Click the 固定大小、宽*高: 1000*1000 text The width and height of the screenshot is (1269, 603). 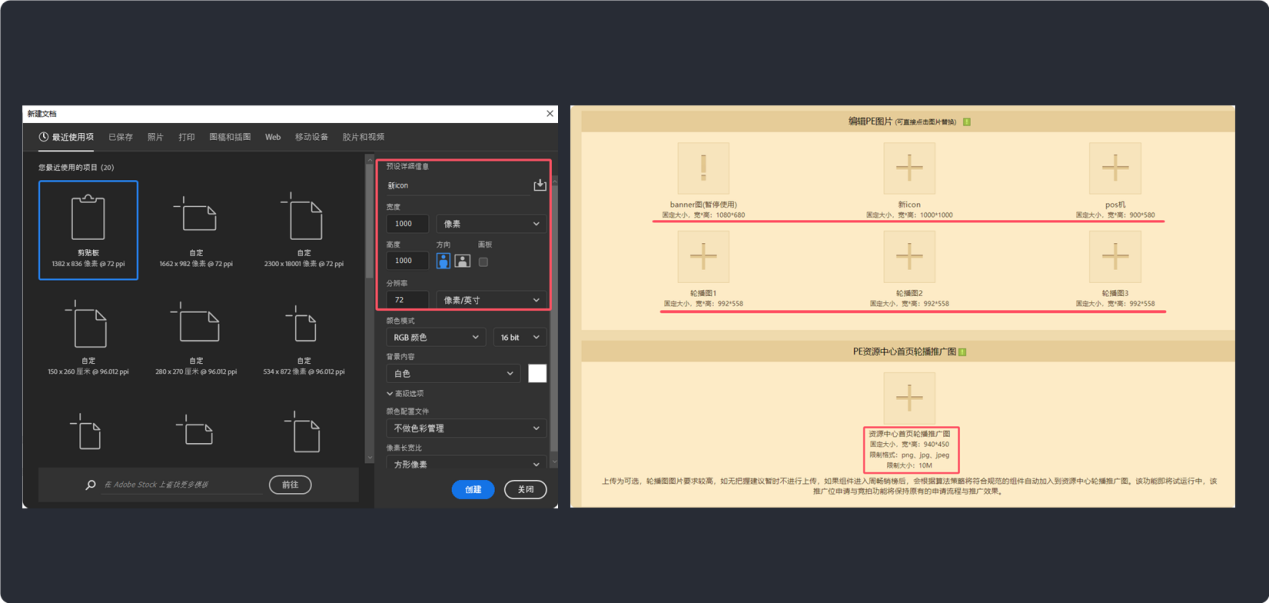click(x=909, y=215)
